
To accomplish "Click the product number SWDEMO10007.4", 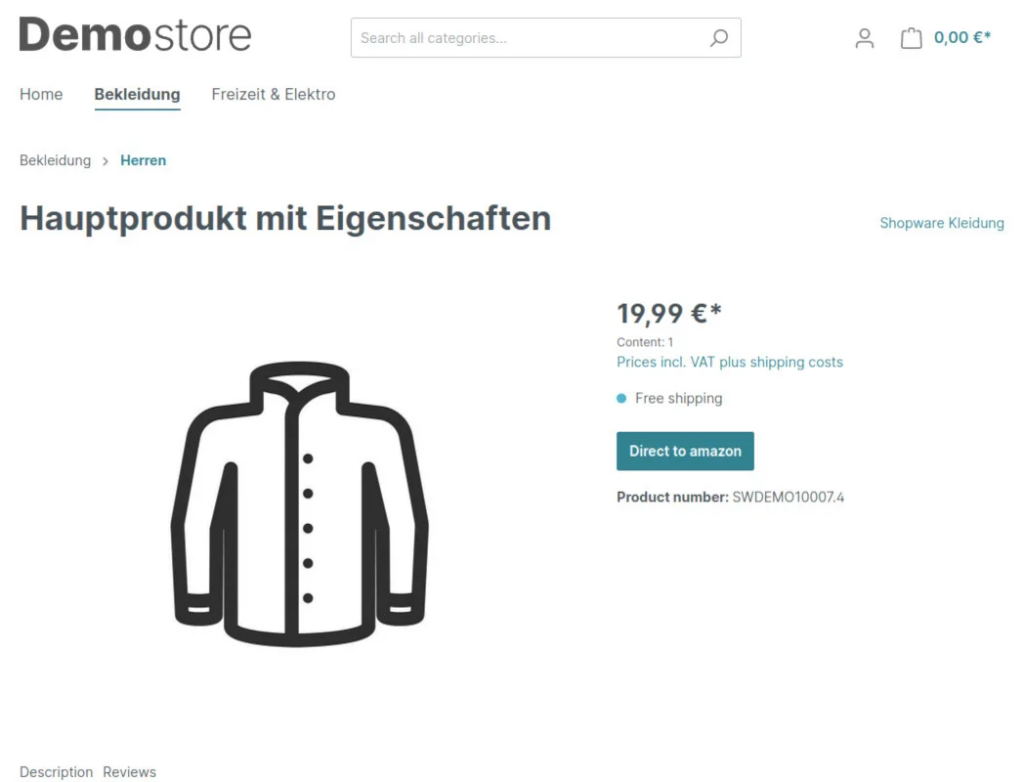I will click(x=788, y=497).
